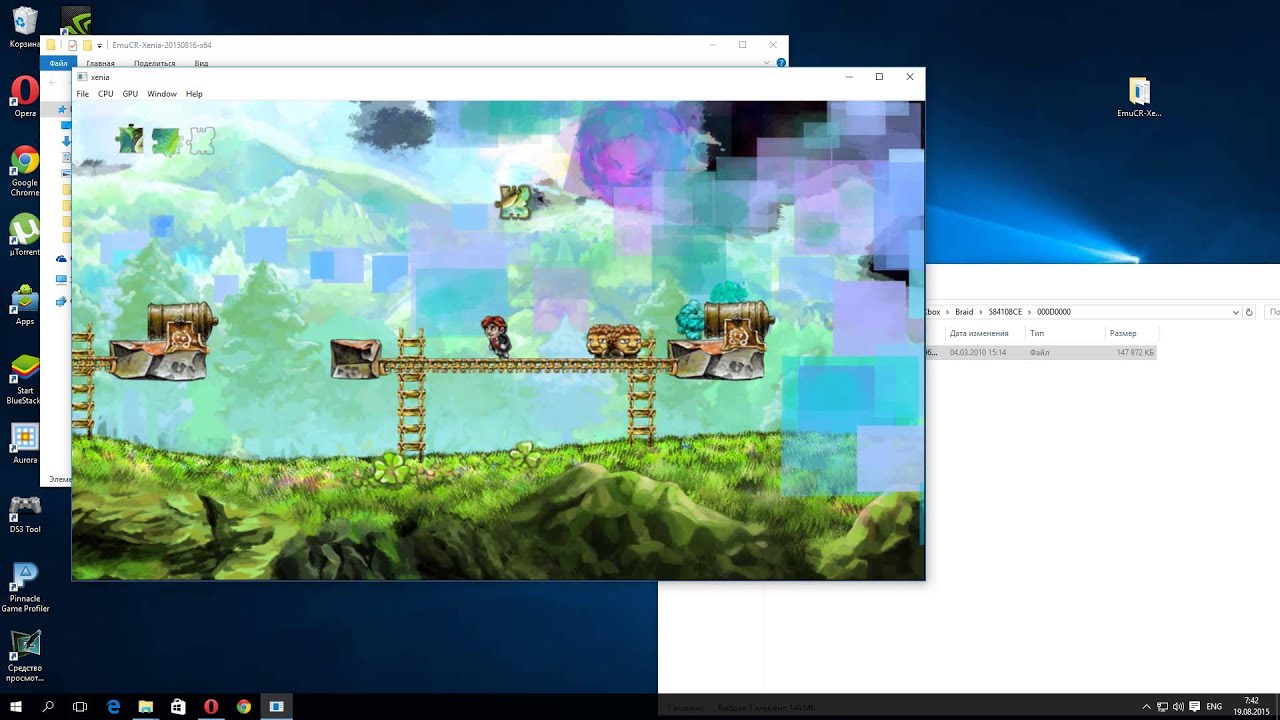This screenshot has width=1280, height=720.
Task: Switch to the Поделиться ribbon tab
Action: point(154,63)
